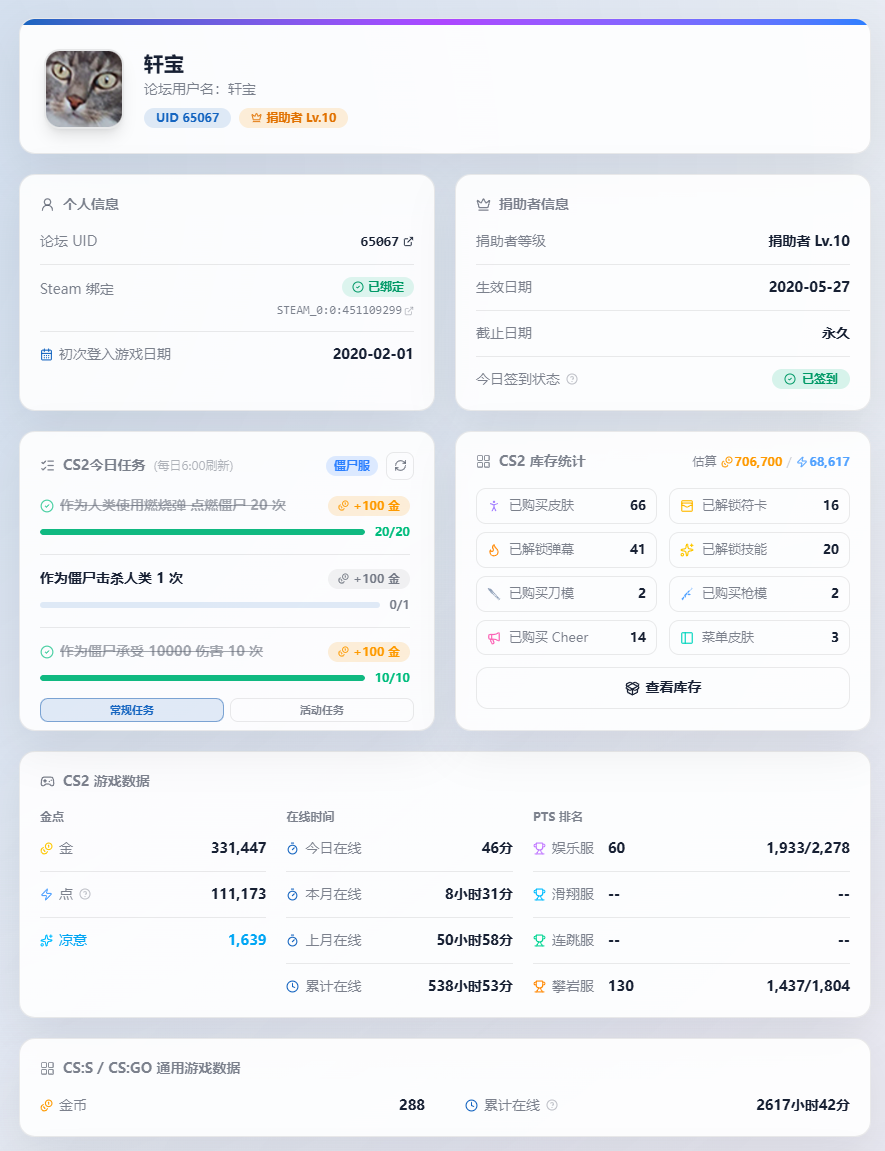Switch to the 常规任务 tab
This screenshot has height=1151, width=885.
click(x=132, y=710)
